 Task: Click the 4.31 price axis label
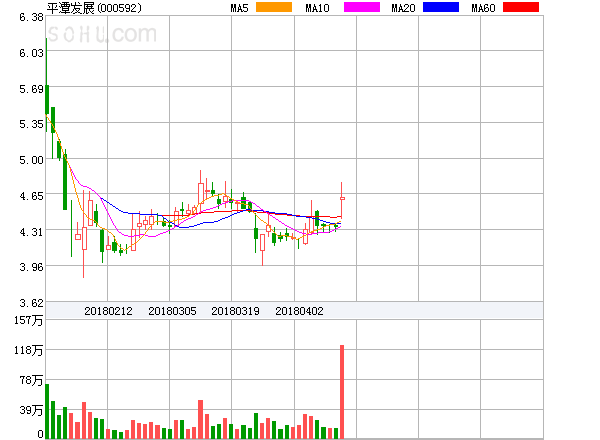[x=31, y=232]
